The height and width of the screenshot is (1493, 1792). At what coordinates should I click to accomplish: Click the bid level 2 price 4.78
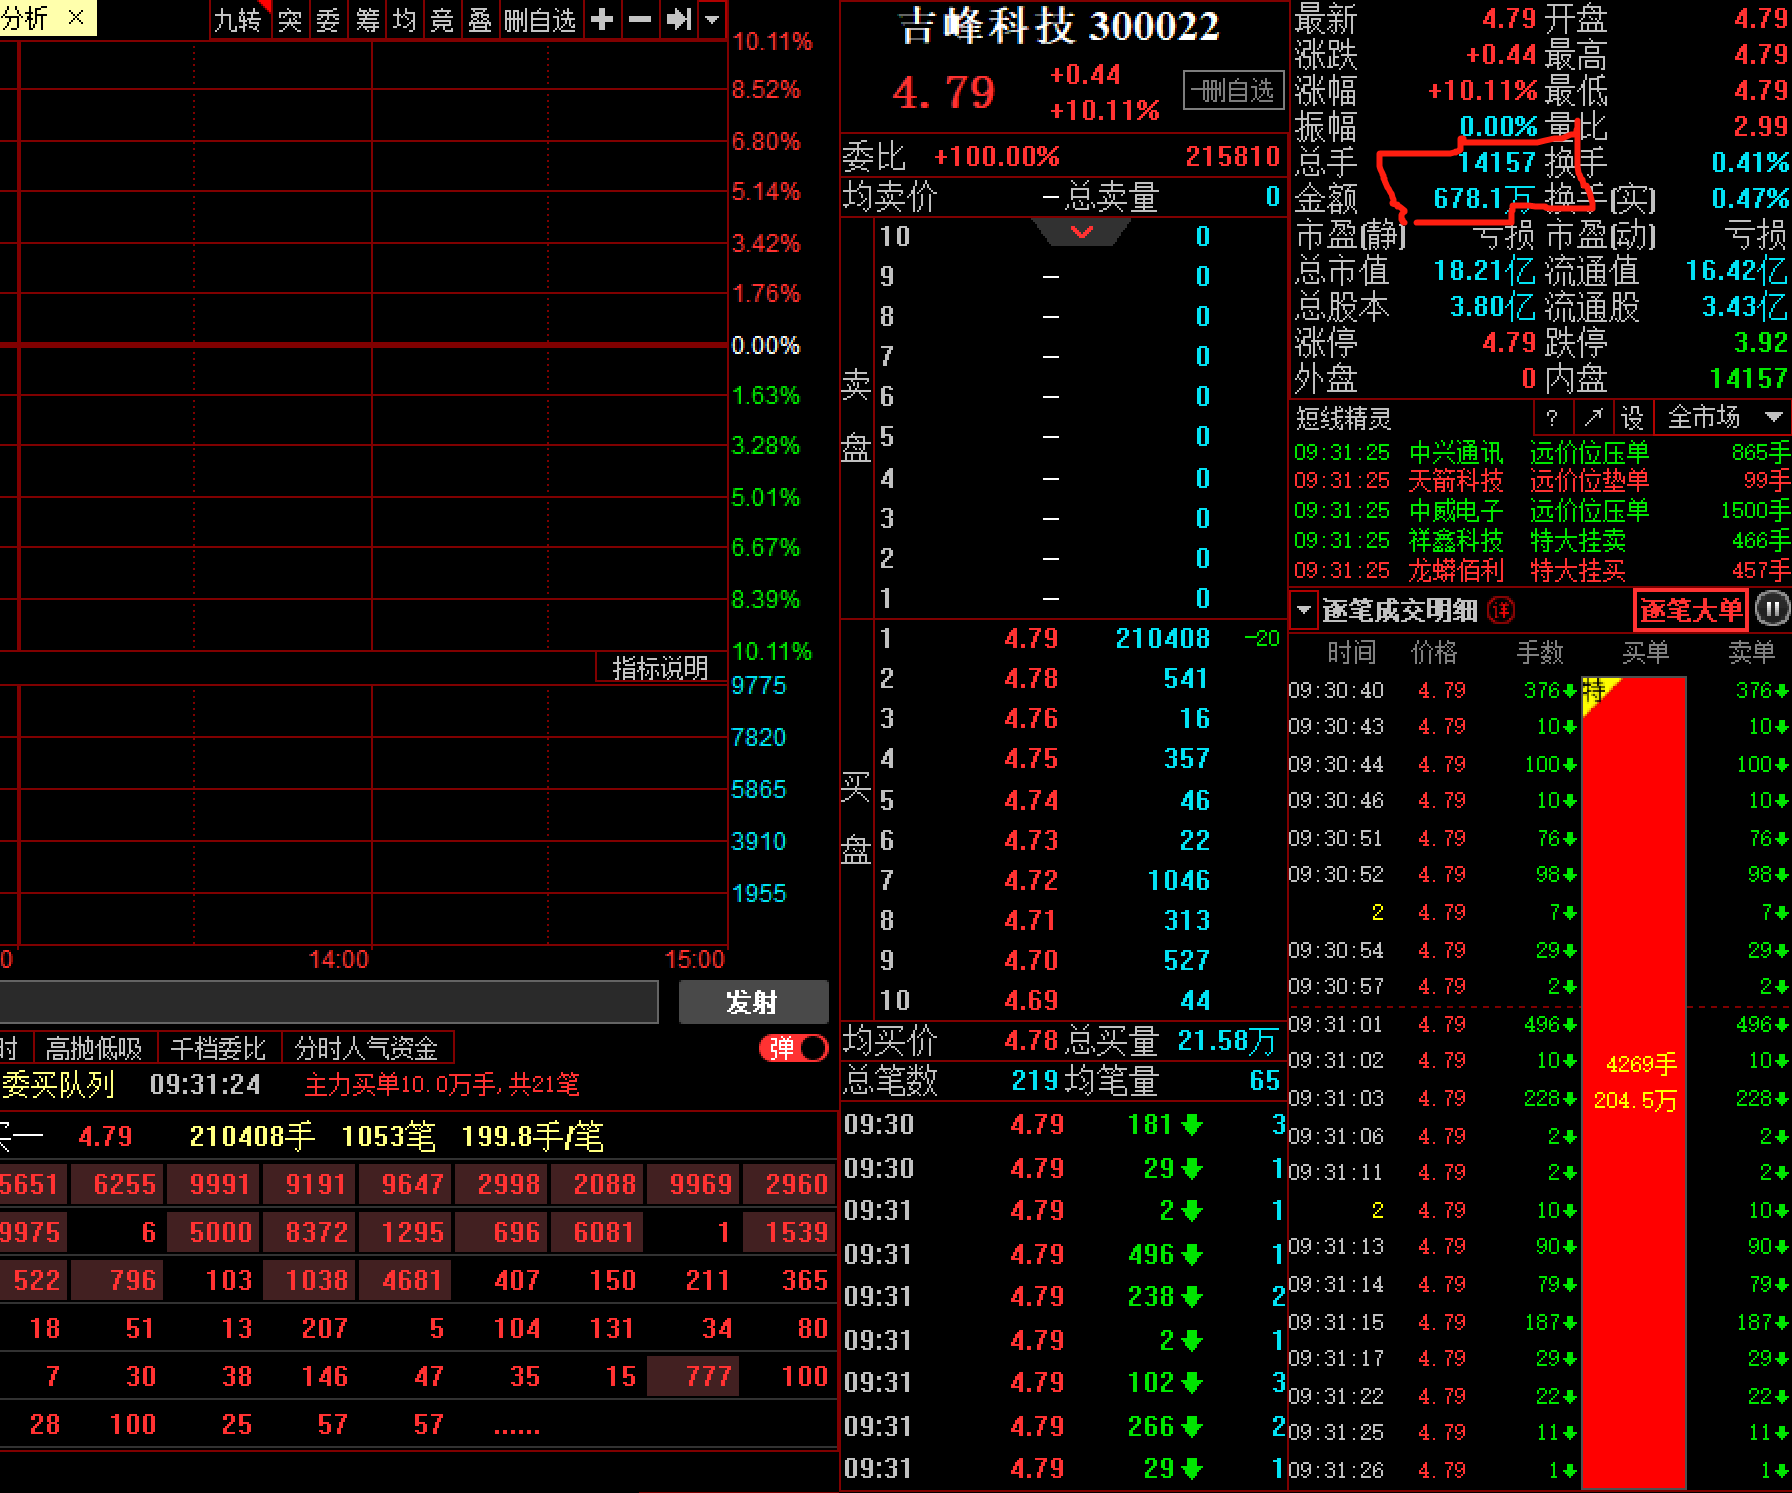pos(1031,678)
